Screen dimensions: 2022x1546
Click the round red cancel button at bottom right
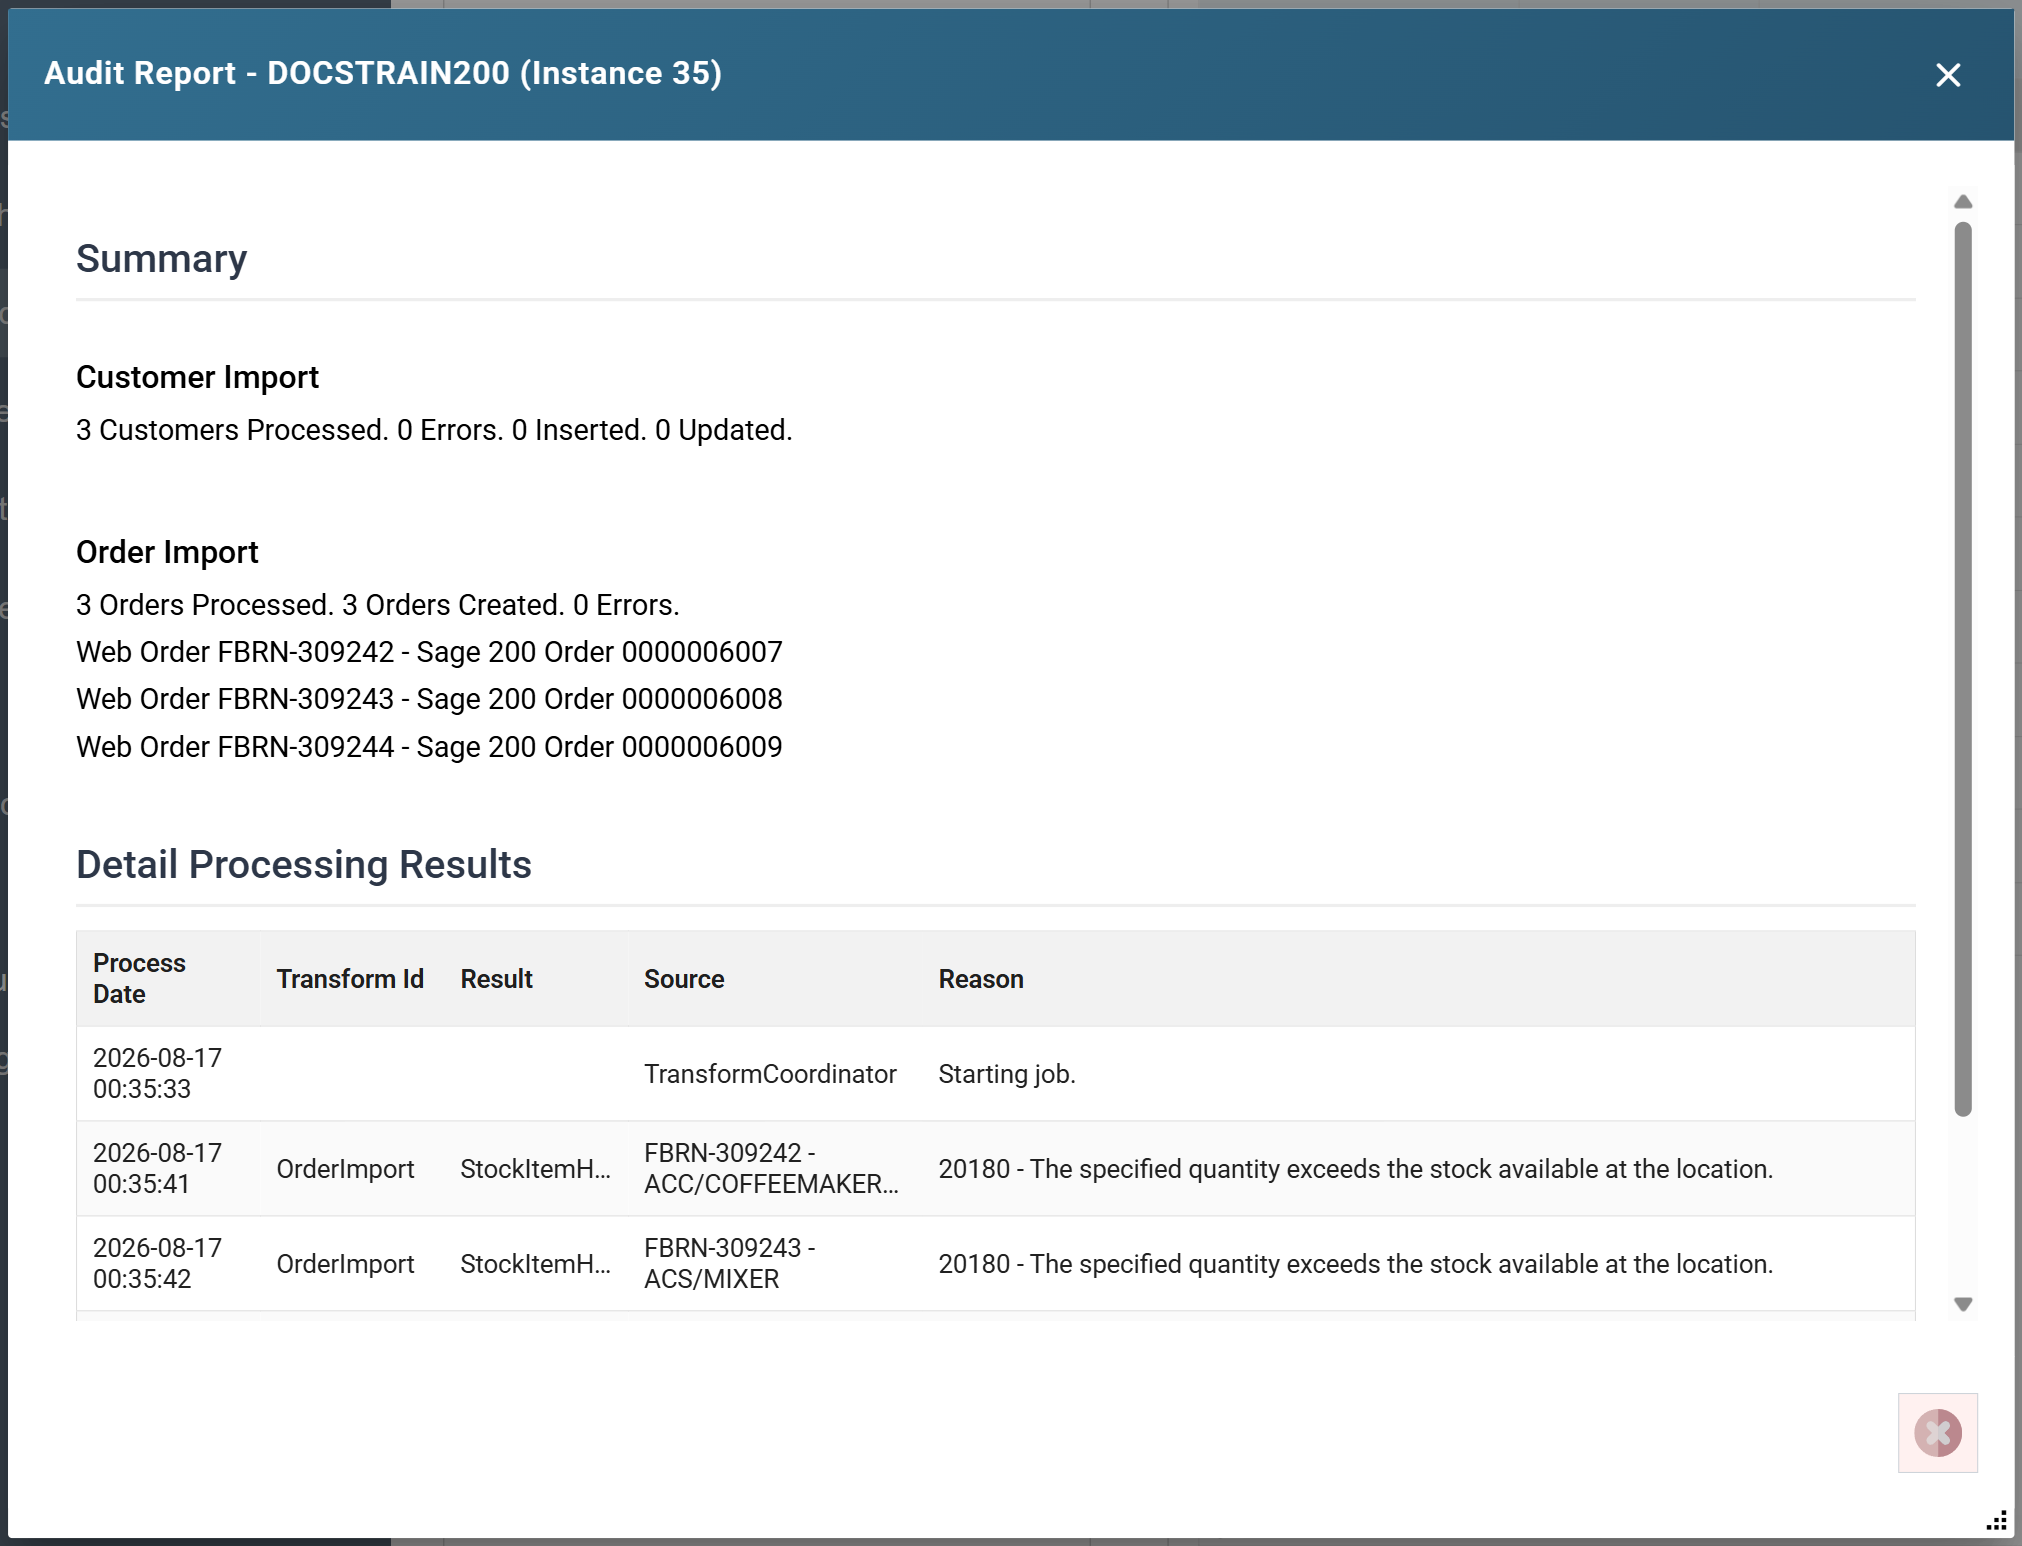[1937, 1432]
